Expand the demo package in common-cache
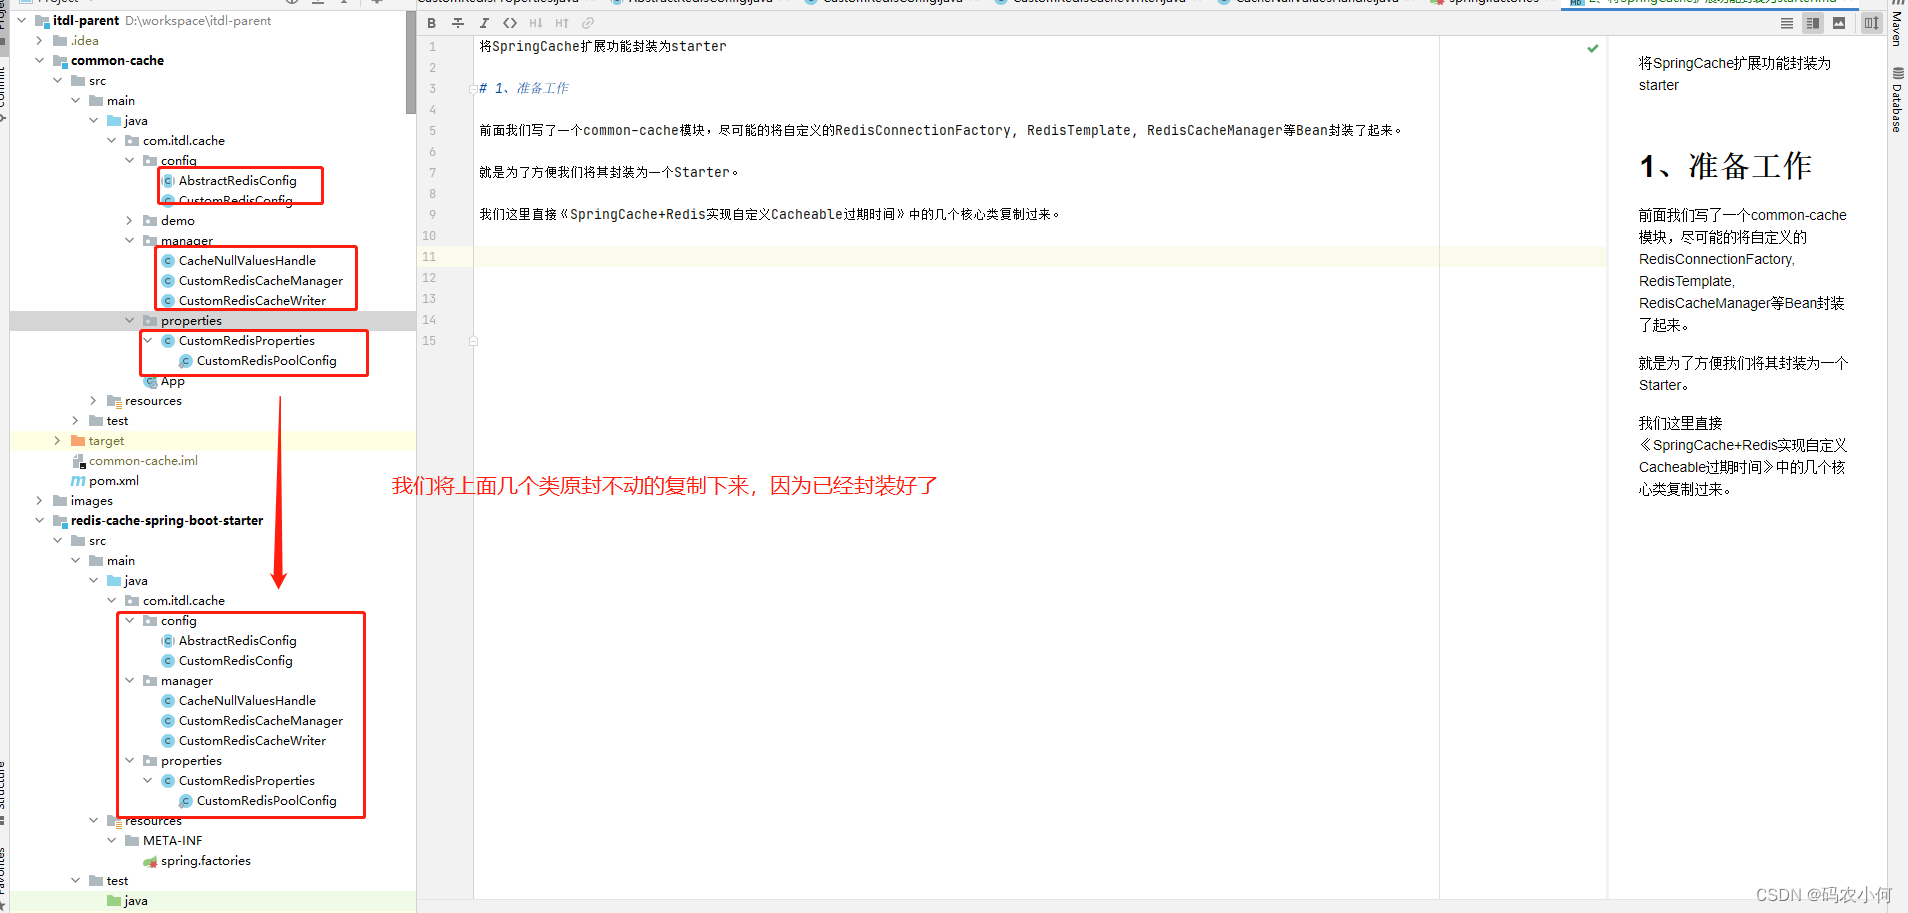The height and width of the screenshot is (913, 1908). (x=129, y=220)
